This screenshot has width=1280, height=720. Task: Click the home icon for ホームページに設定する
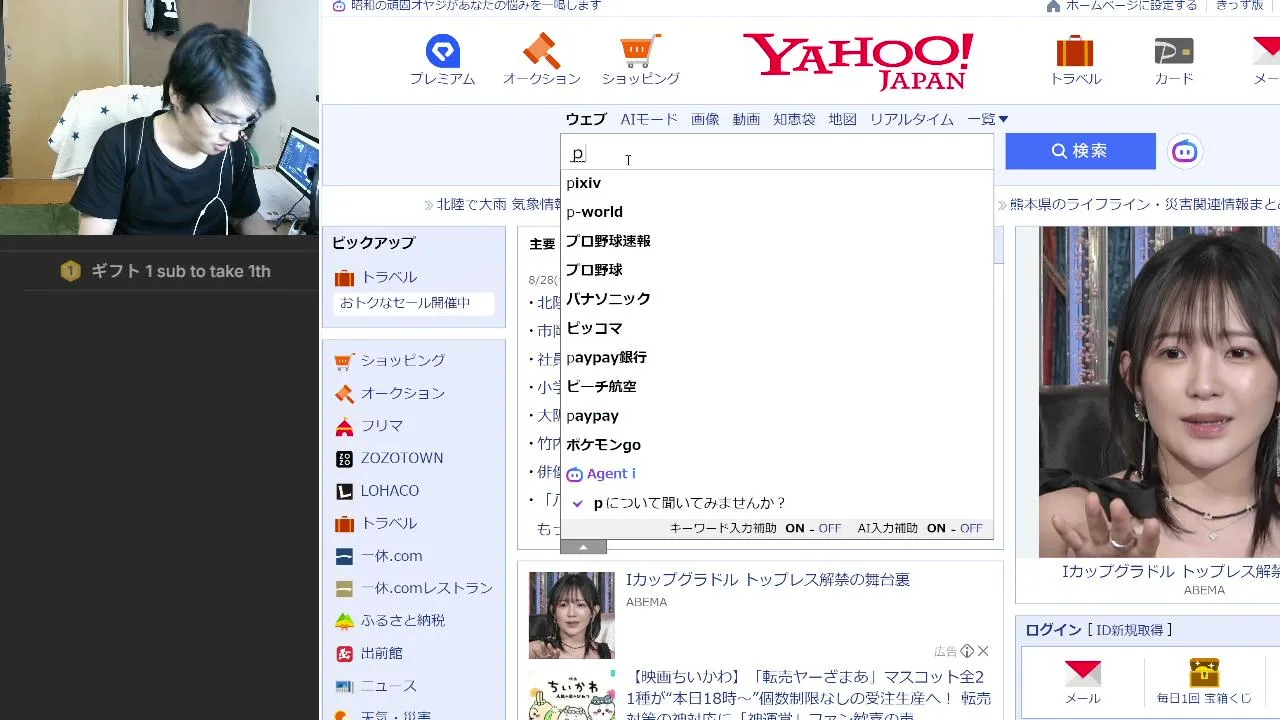pyautogui.click(x=1053, y=6)
